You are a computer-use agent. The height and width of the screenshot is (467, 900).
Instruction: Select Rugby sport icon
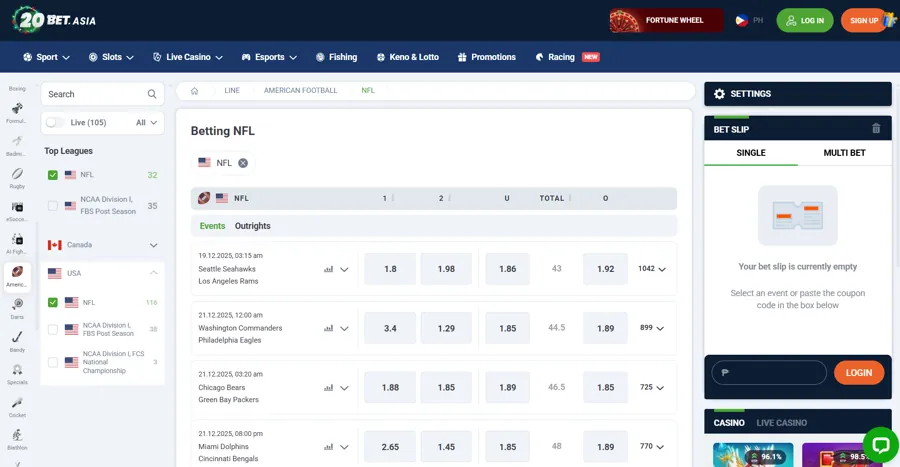point(17,178)
